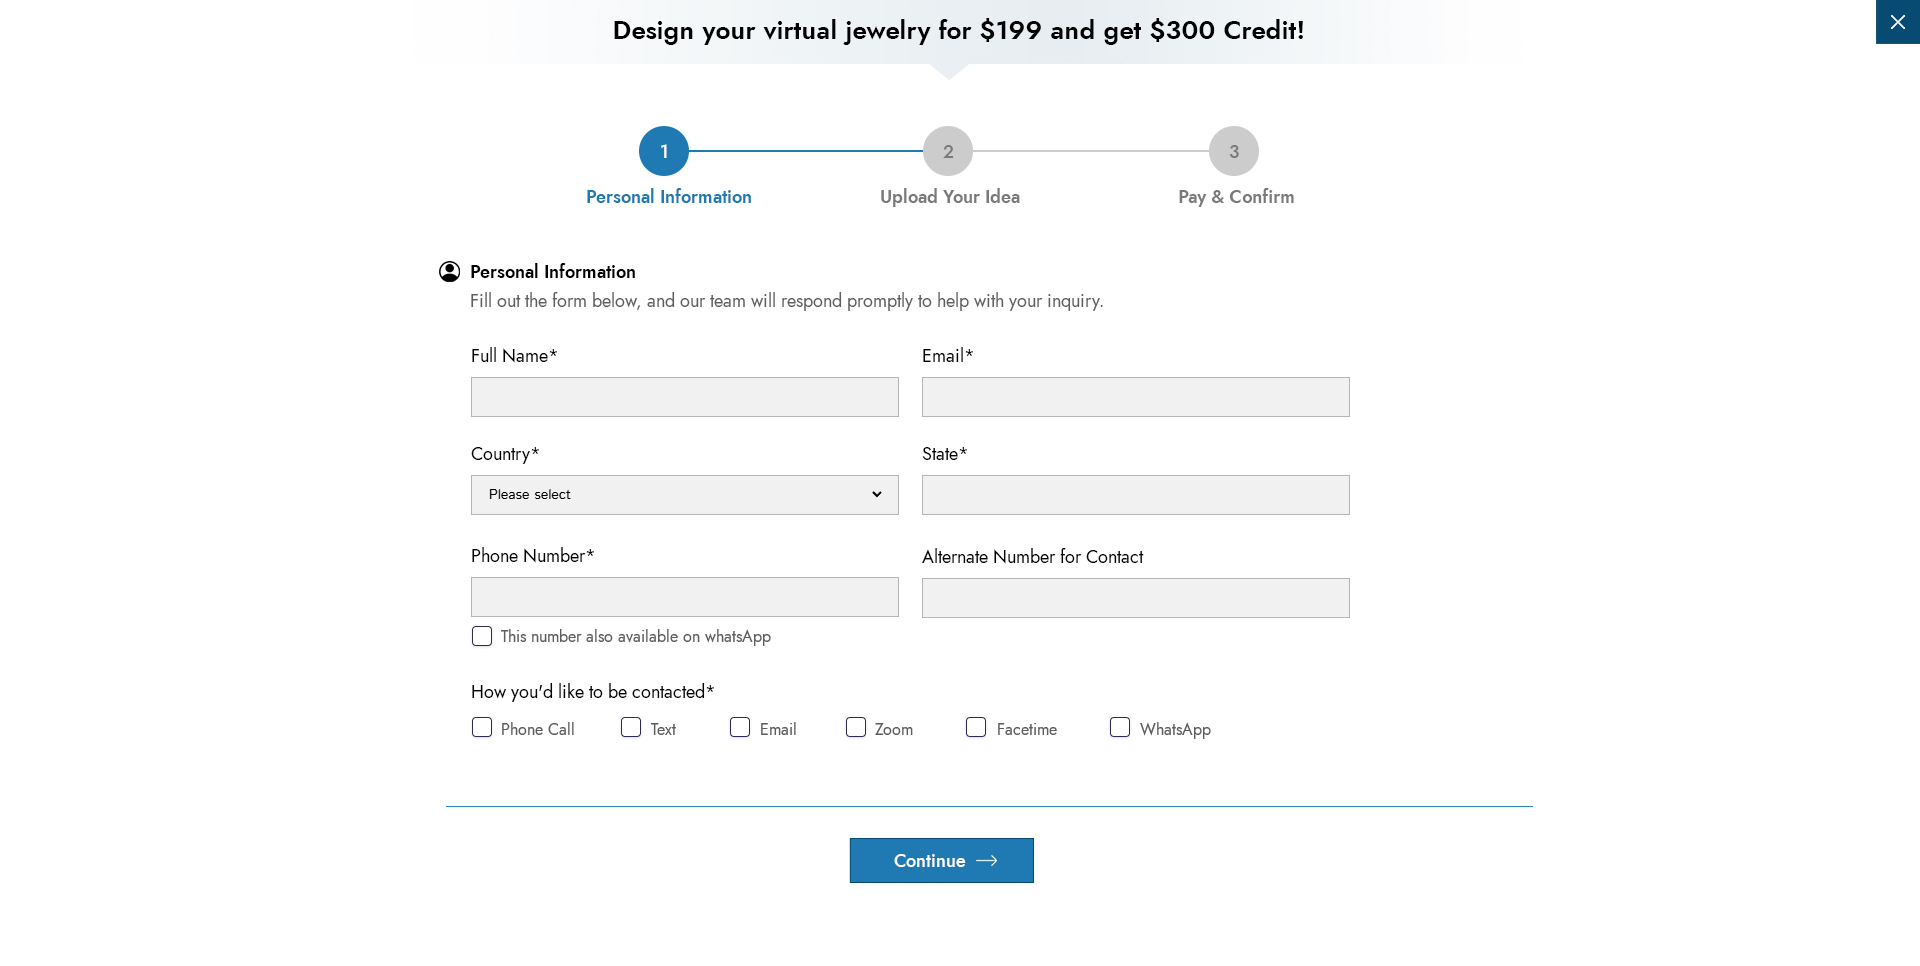Select the State text field
The image size is (1920, 966).
[1136, 495]
